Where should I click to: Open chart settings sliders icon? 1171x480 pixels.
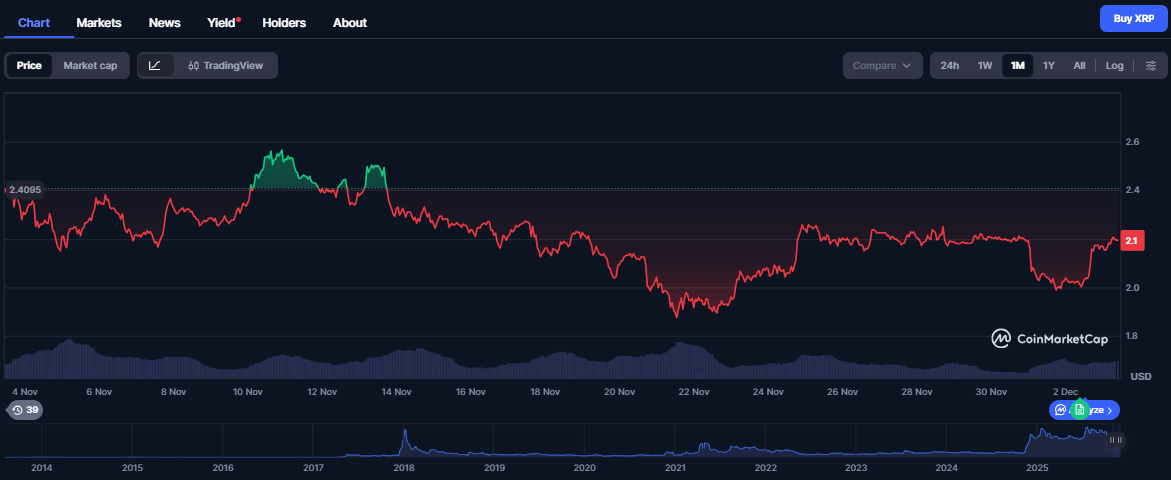coord(1151,66)
